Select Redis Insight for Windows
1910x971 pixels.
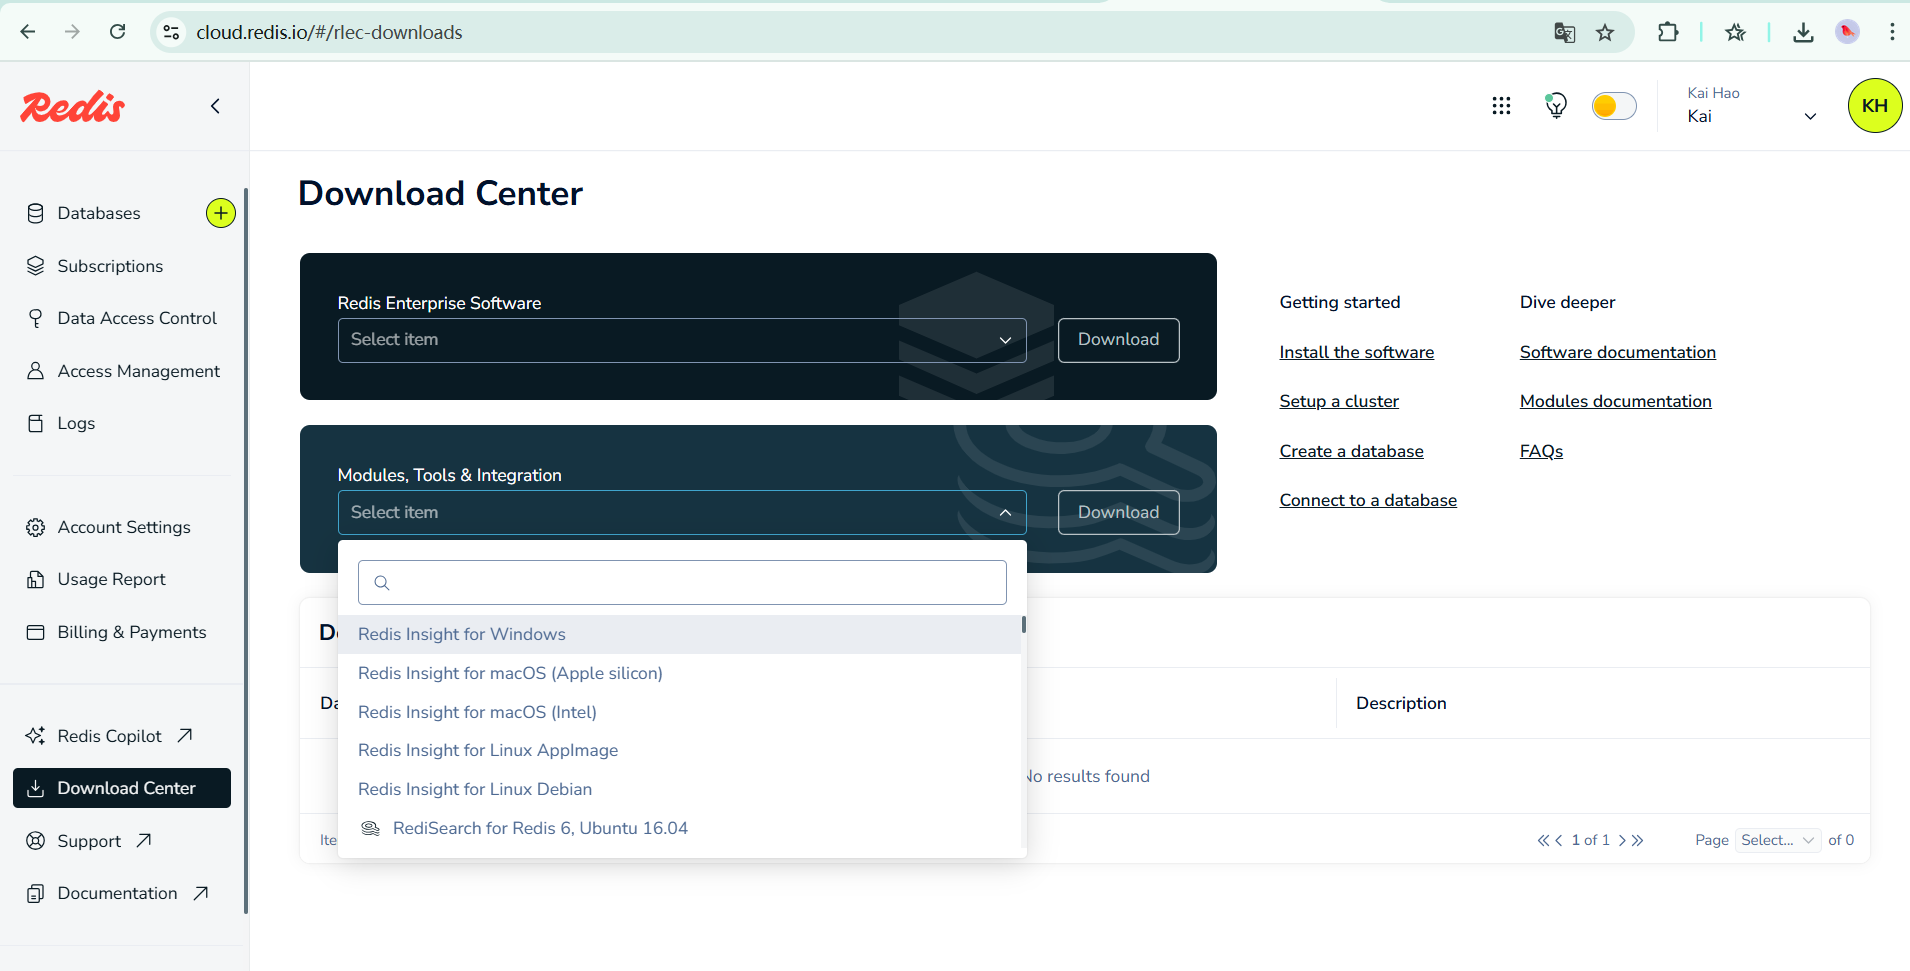679,634
